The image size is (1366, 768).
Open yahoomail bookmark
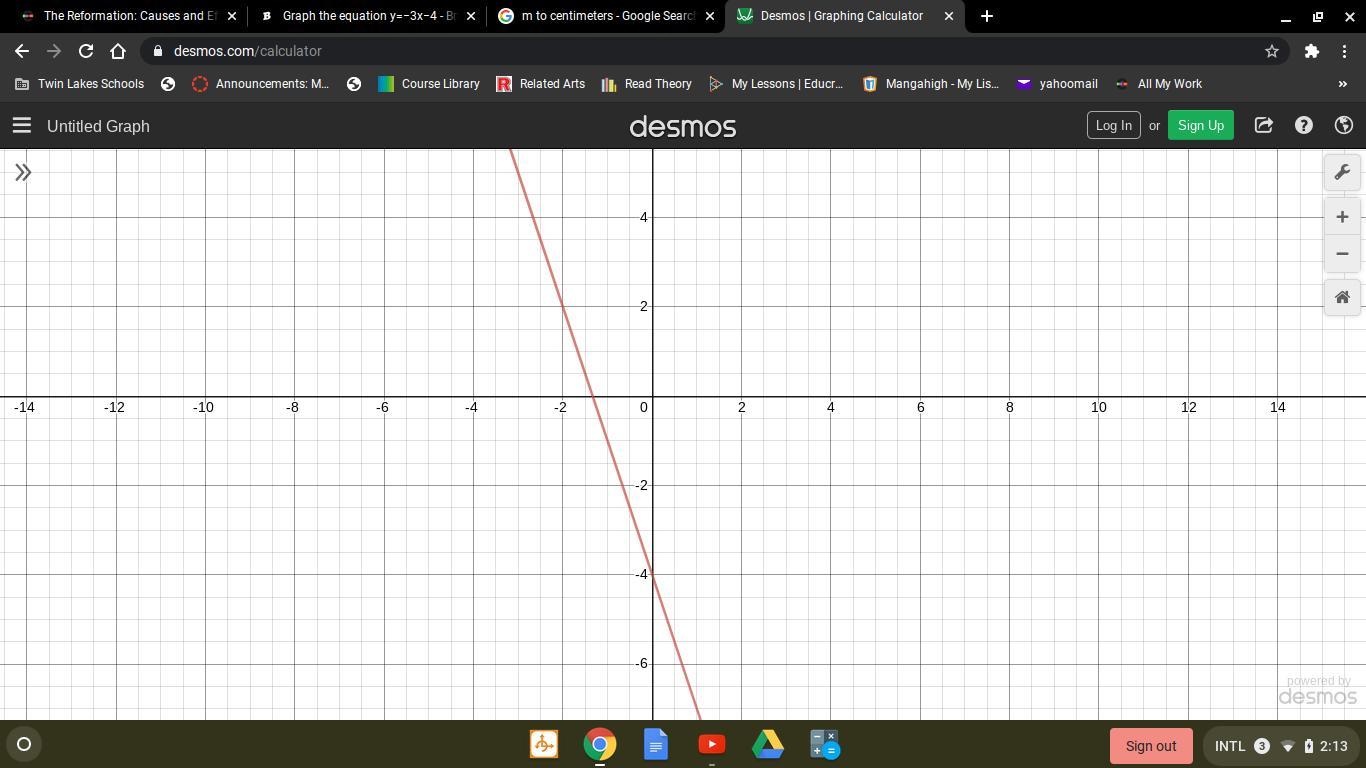[x=1057, y=84]
